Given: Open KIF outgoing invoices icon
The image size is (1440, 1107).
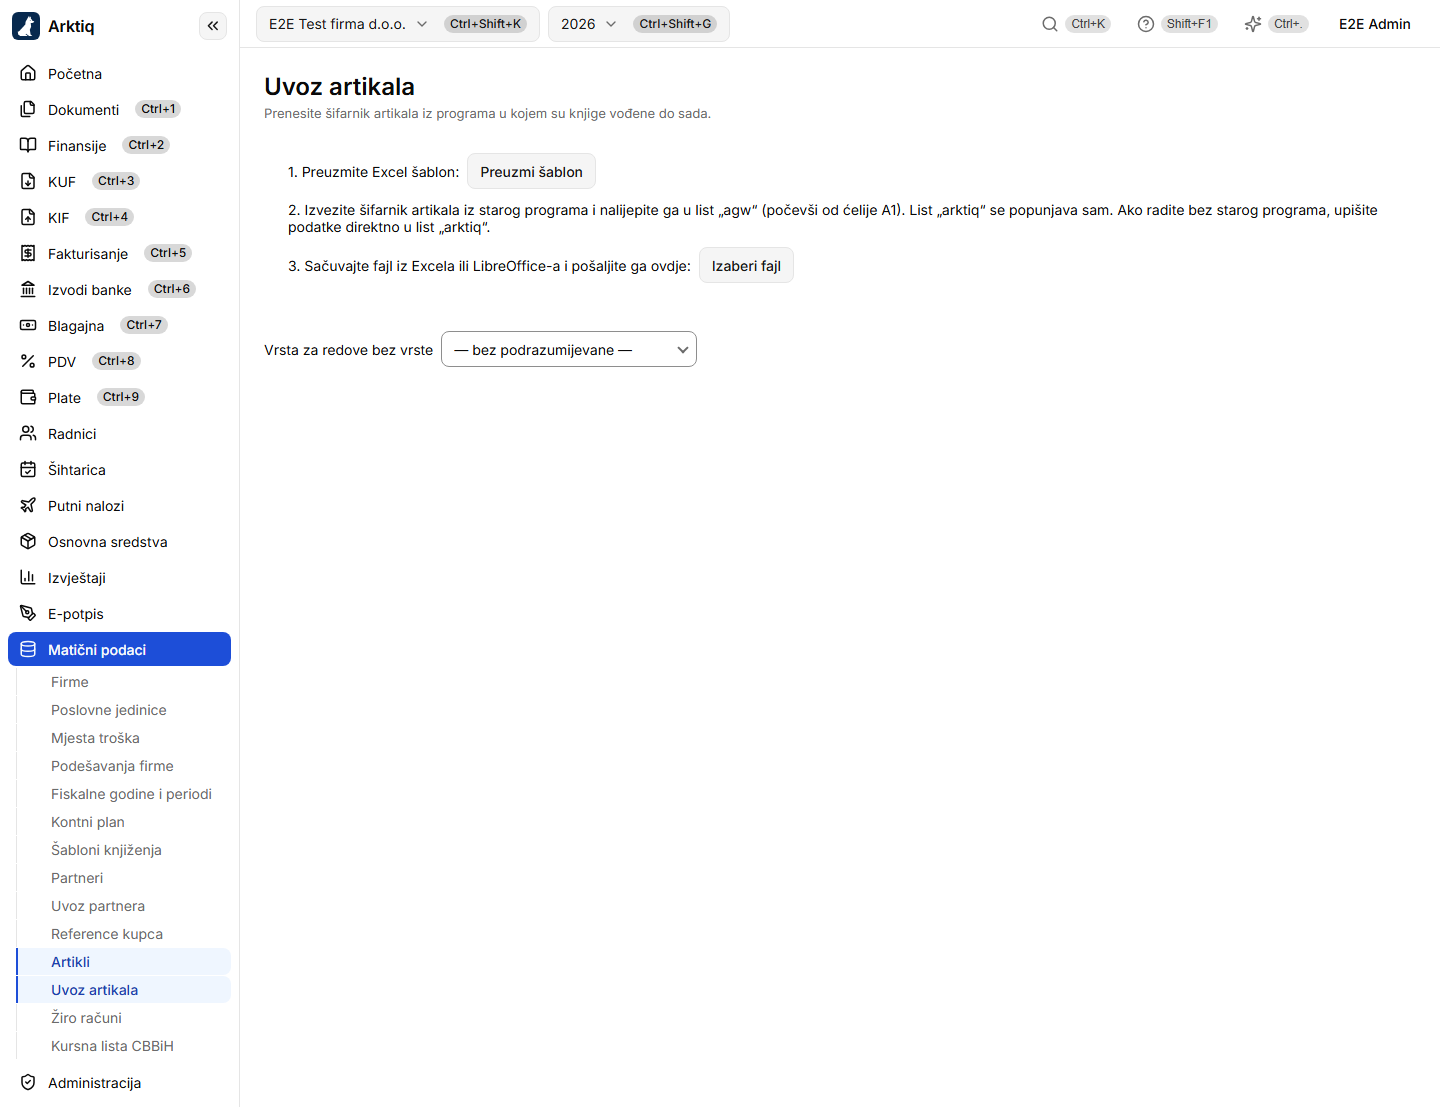Looking at the screenshot, I should pyautogui.click(x=28, y=218).
